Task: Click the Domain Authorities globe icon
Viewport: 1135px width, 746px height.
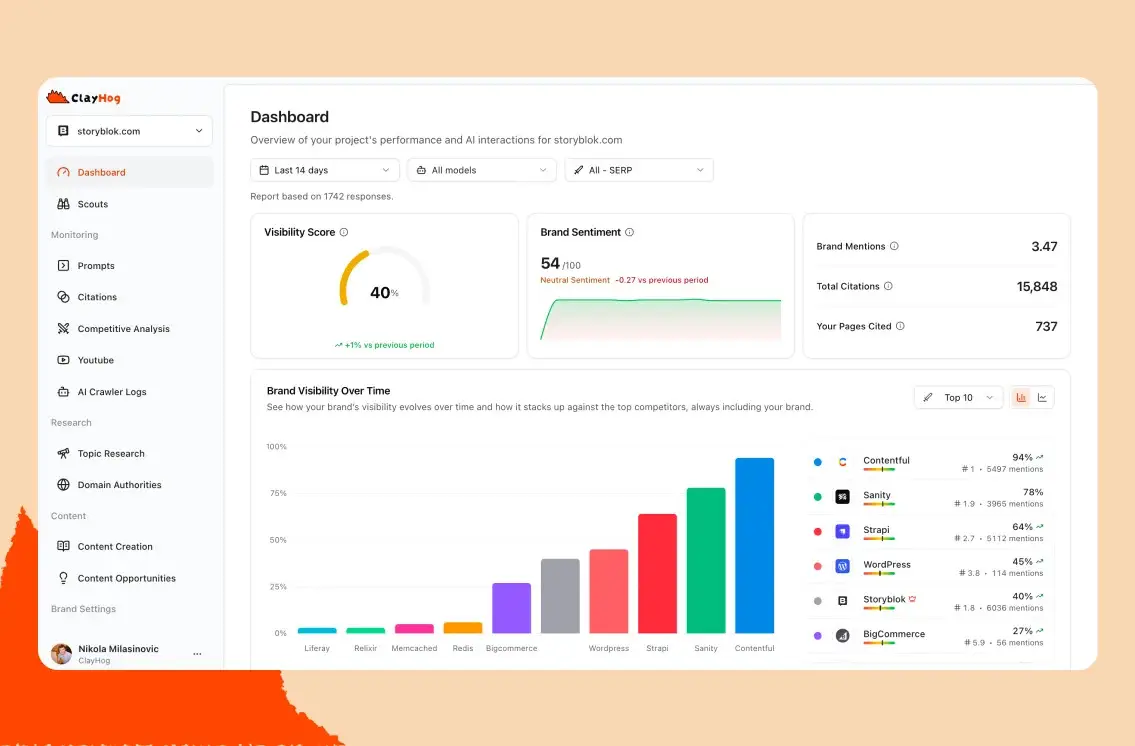Action: point(63,485)
